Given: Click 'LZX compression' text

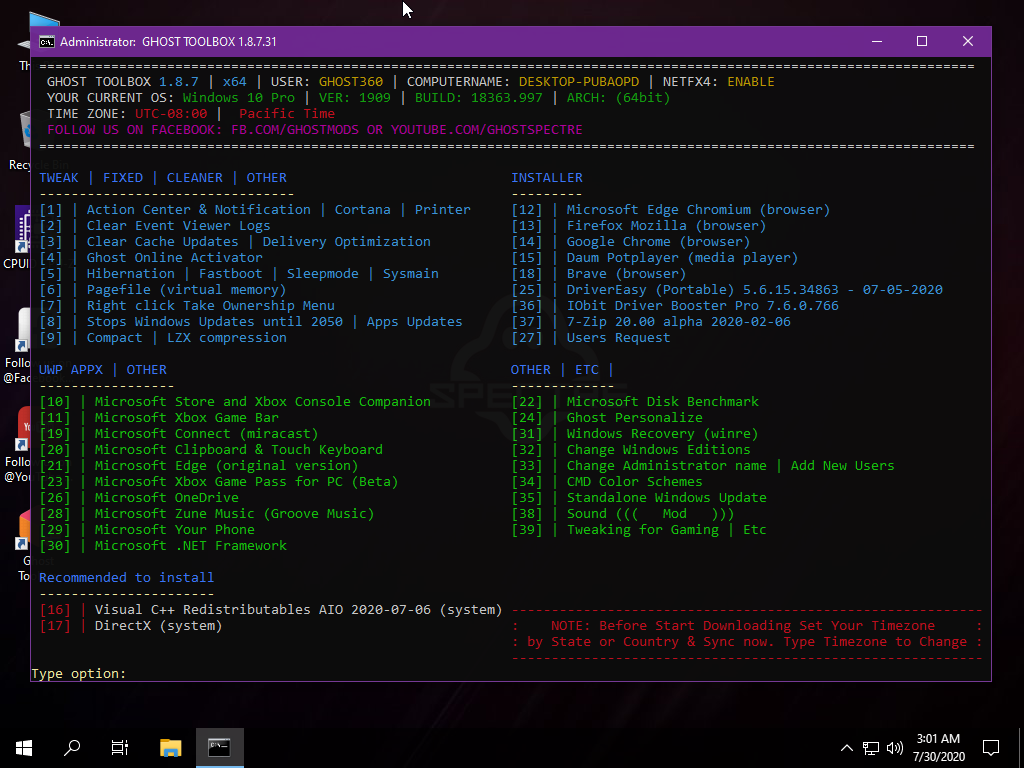Looking at the screenshot, I should (x=227, y=338).
